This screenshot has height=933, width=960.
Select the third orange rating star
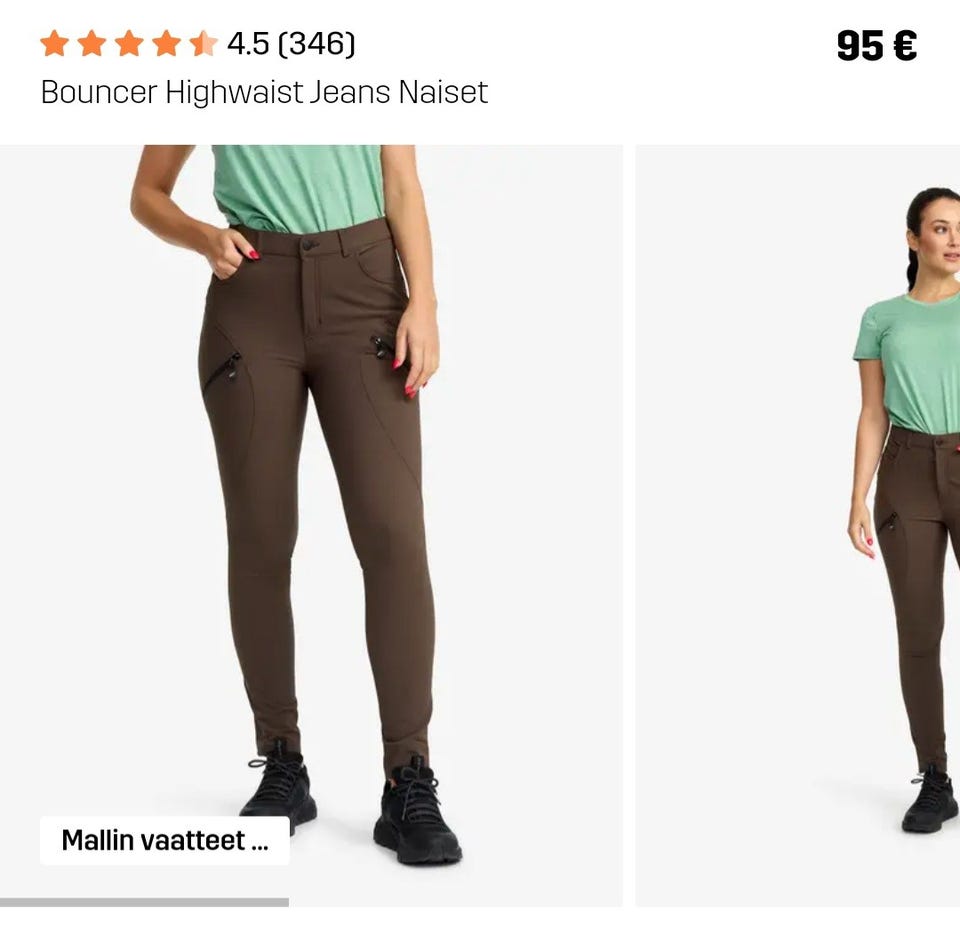[x=129, y=43]
